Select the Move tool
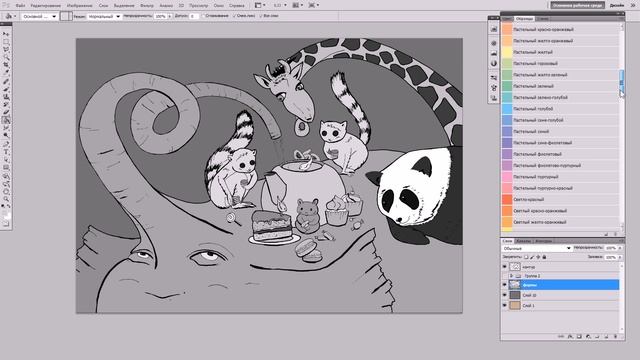 pyautogui.click(x=6, y=34)
